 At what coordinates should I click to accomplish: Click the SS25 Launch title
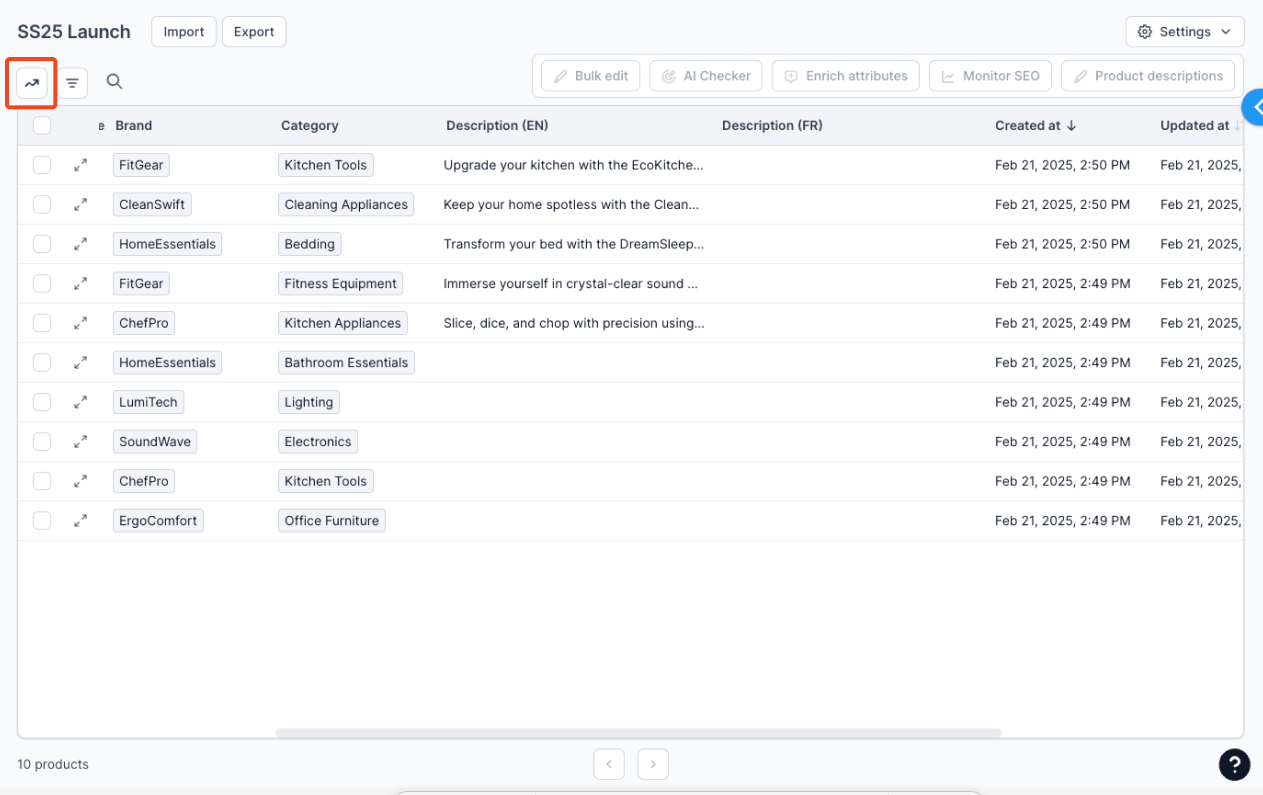pos(74,32)
